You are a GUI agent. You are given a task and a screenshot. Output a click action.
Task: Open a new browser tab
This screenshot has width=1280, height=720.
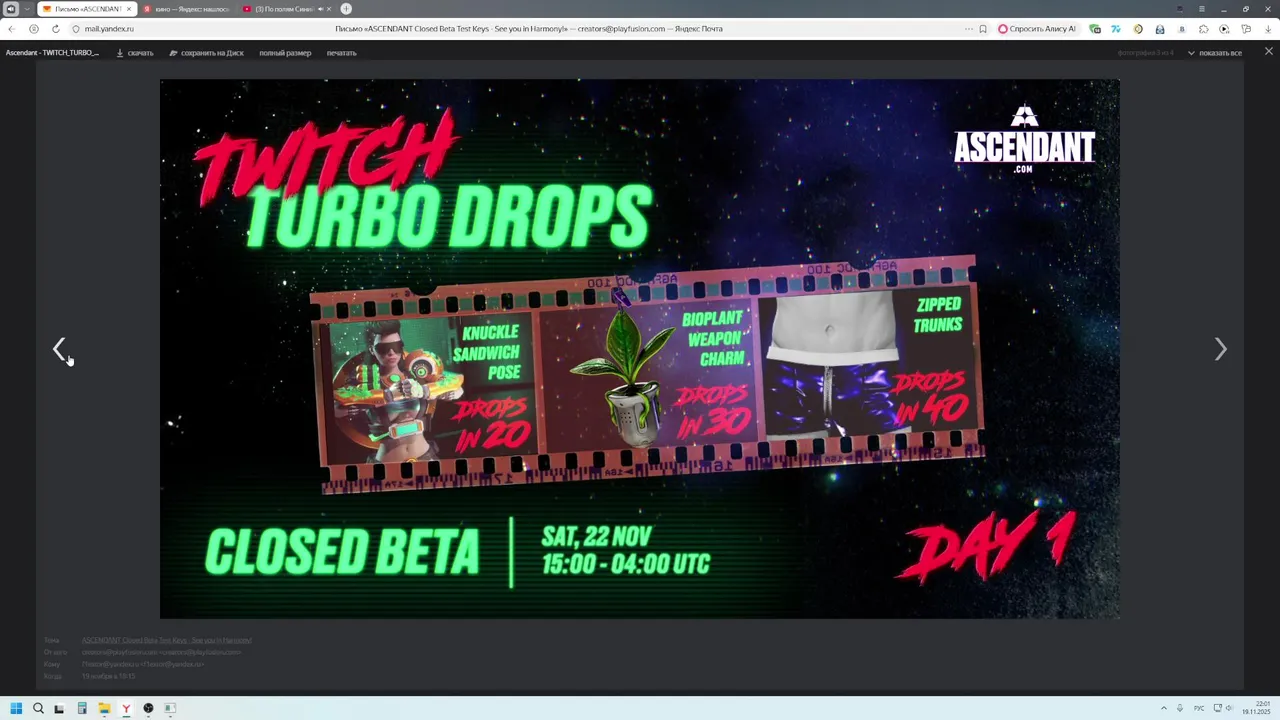346,9
